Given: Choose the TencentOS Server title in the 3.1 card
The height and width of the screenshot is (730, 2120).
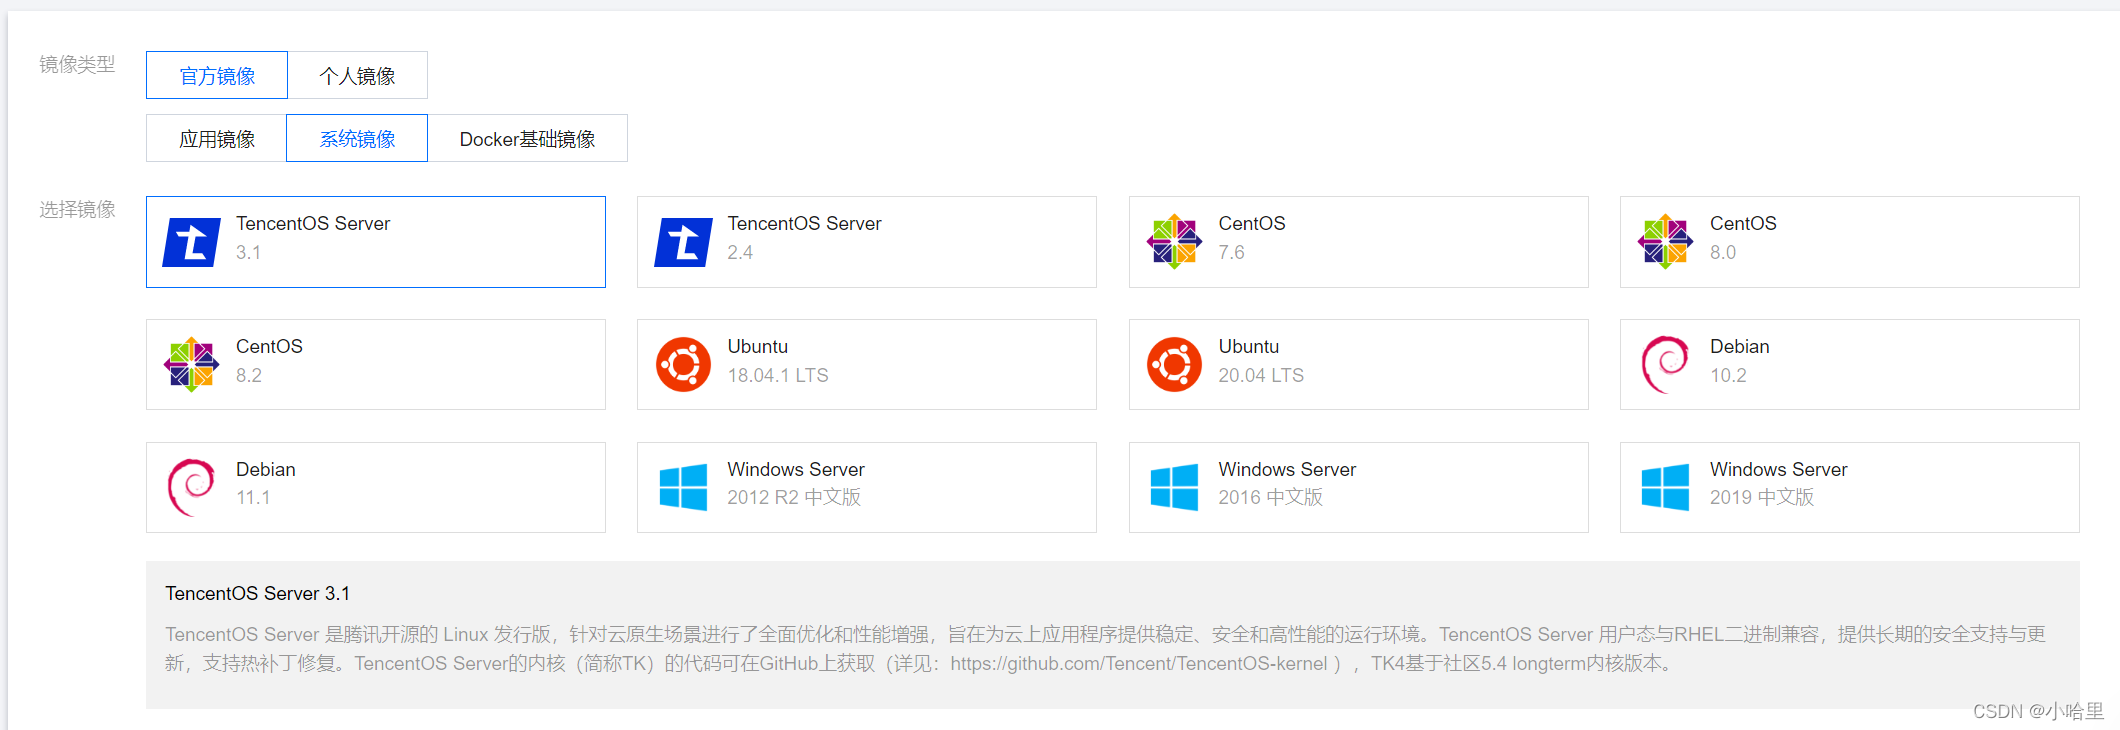Looking at the screenshot, I should pos(313,224).
